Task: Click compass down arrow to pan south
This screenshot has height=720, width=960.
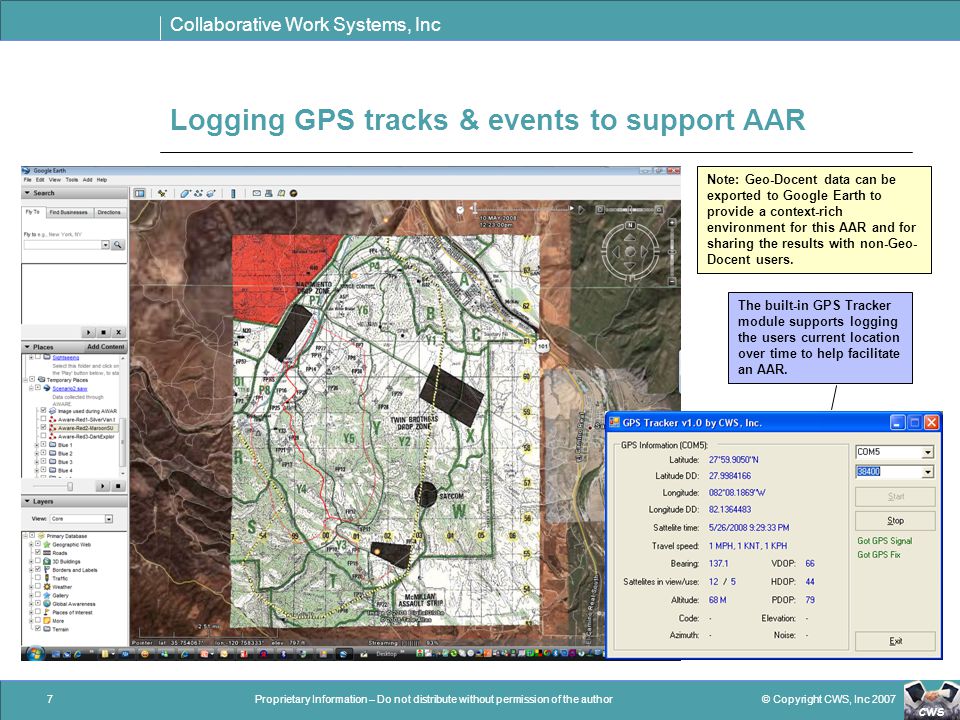Action: 630,266
